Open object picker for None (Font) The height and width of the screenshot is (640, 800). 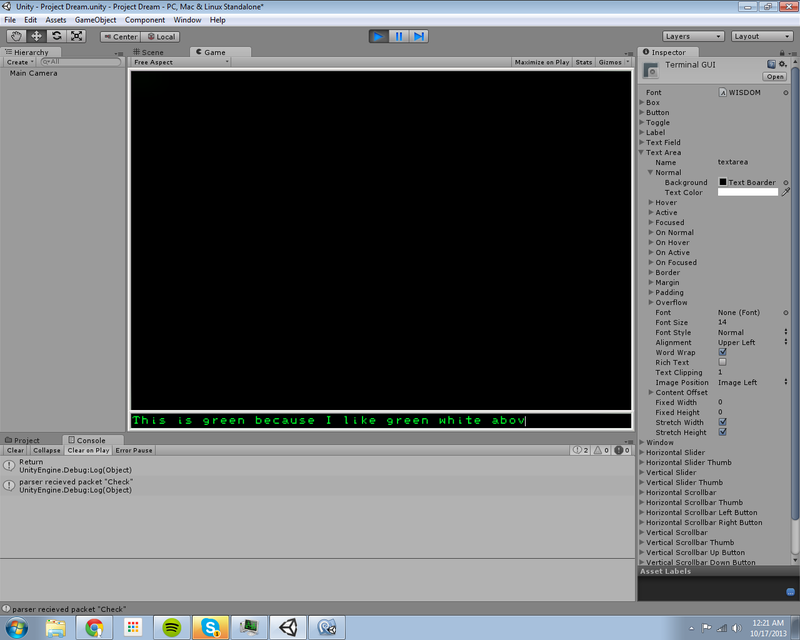[x=786, y=312]
